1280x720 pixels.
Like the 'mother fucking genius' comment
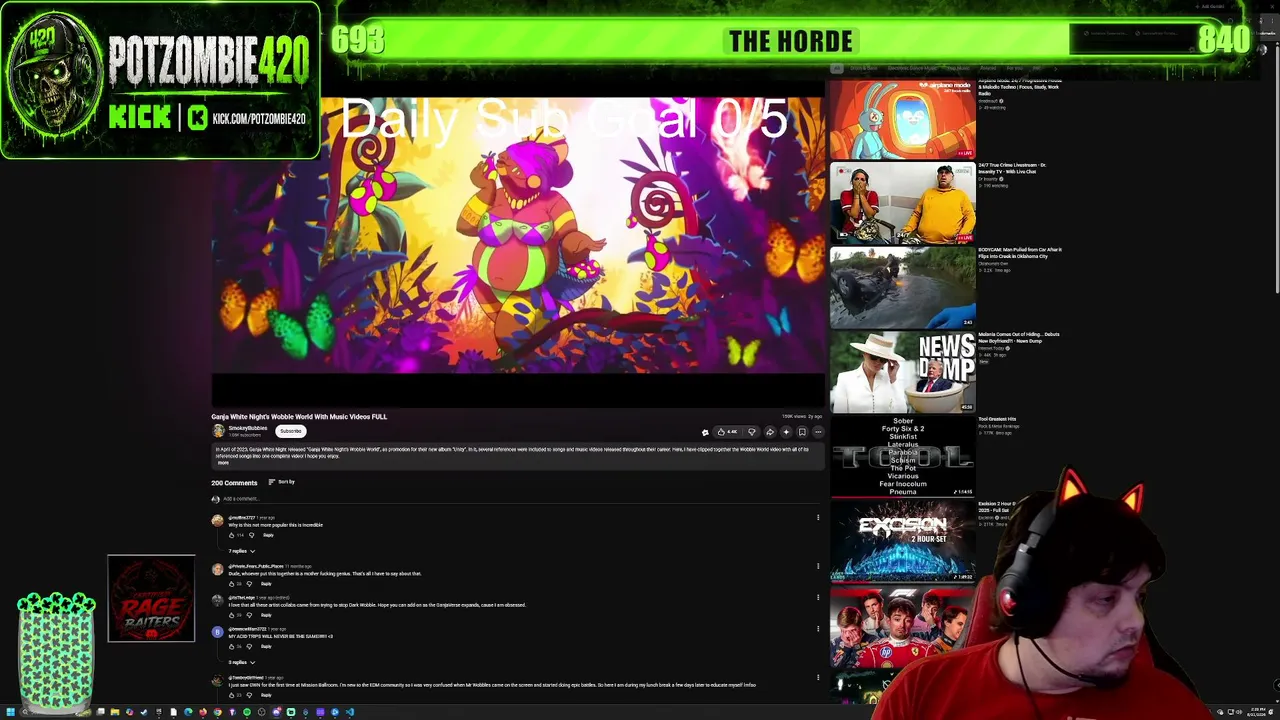[232, 584]
